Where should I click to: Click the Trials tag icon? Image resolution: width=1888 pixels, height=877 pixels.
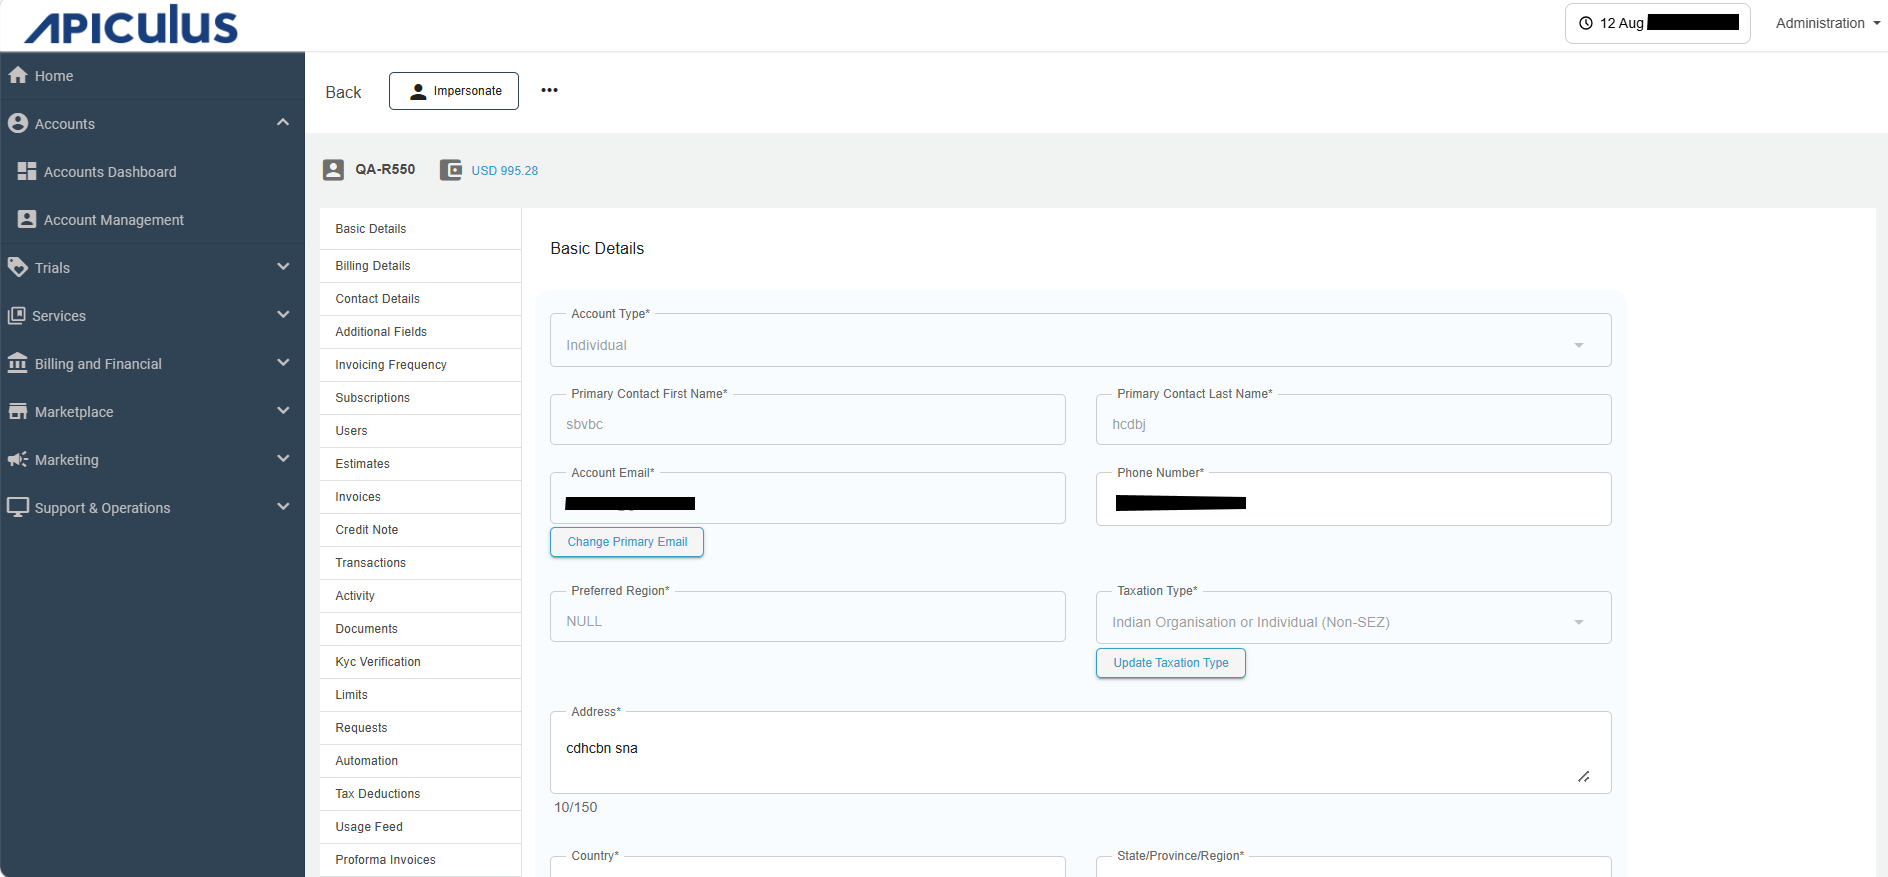coord(18,267)
